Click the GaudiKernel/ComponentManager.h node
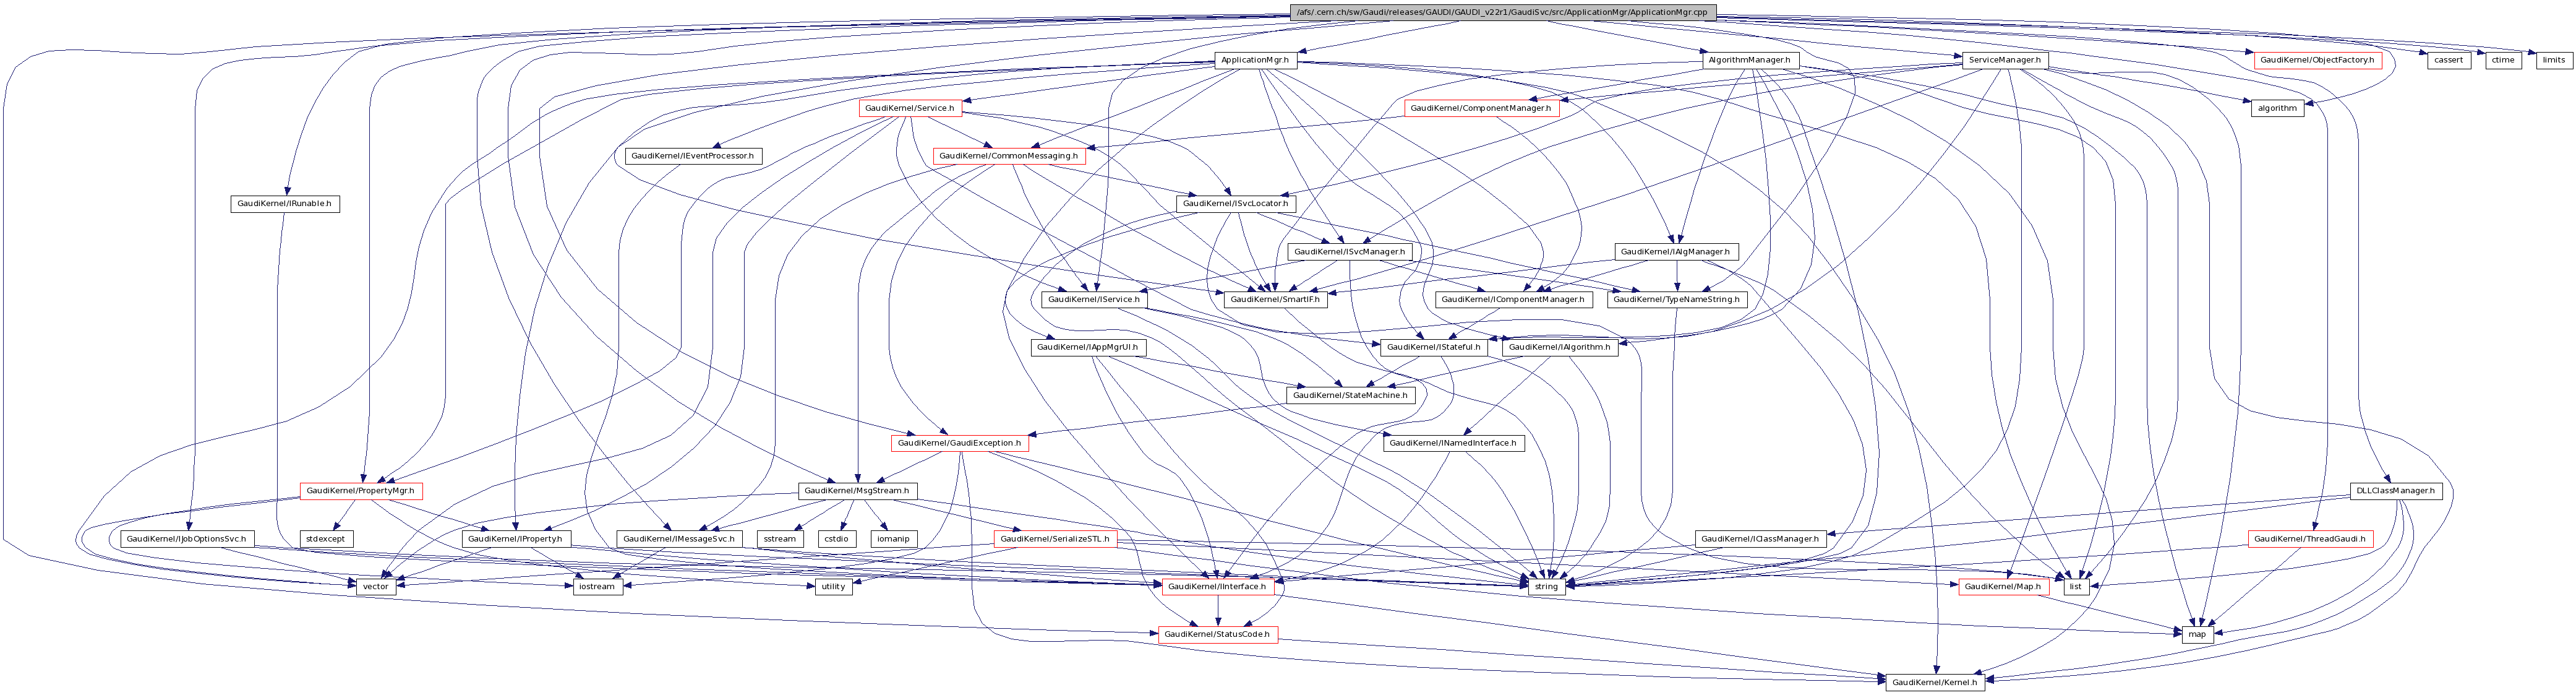Viewport: 2576px width, 695px height. point(1481,108)
